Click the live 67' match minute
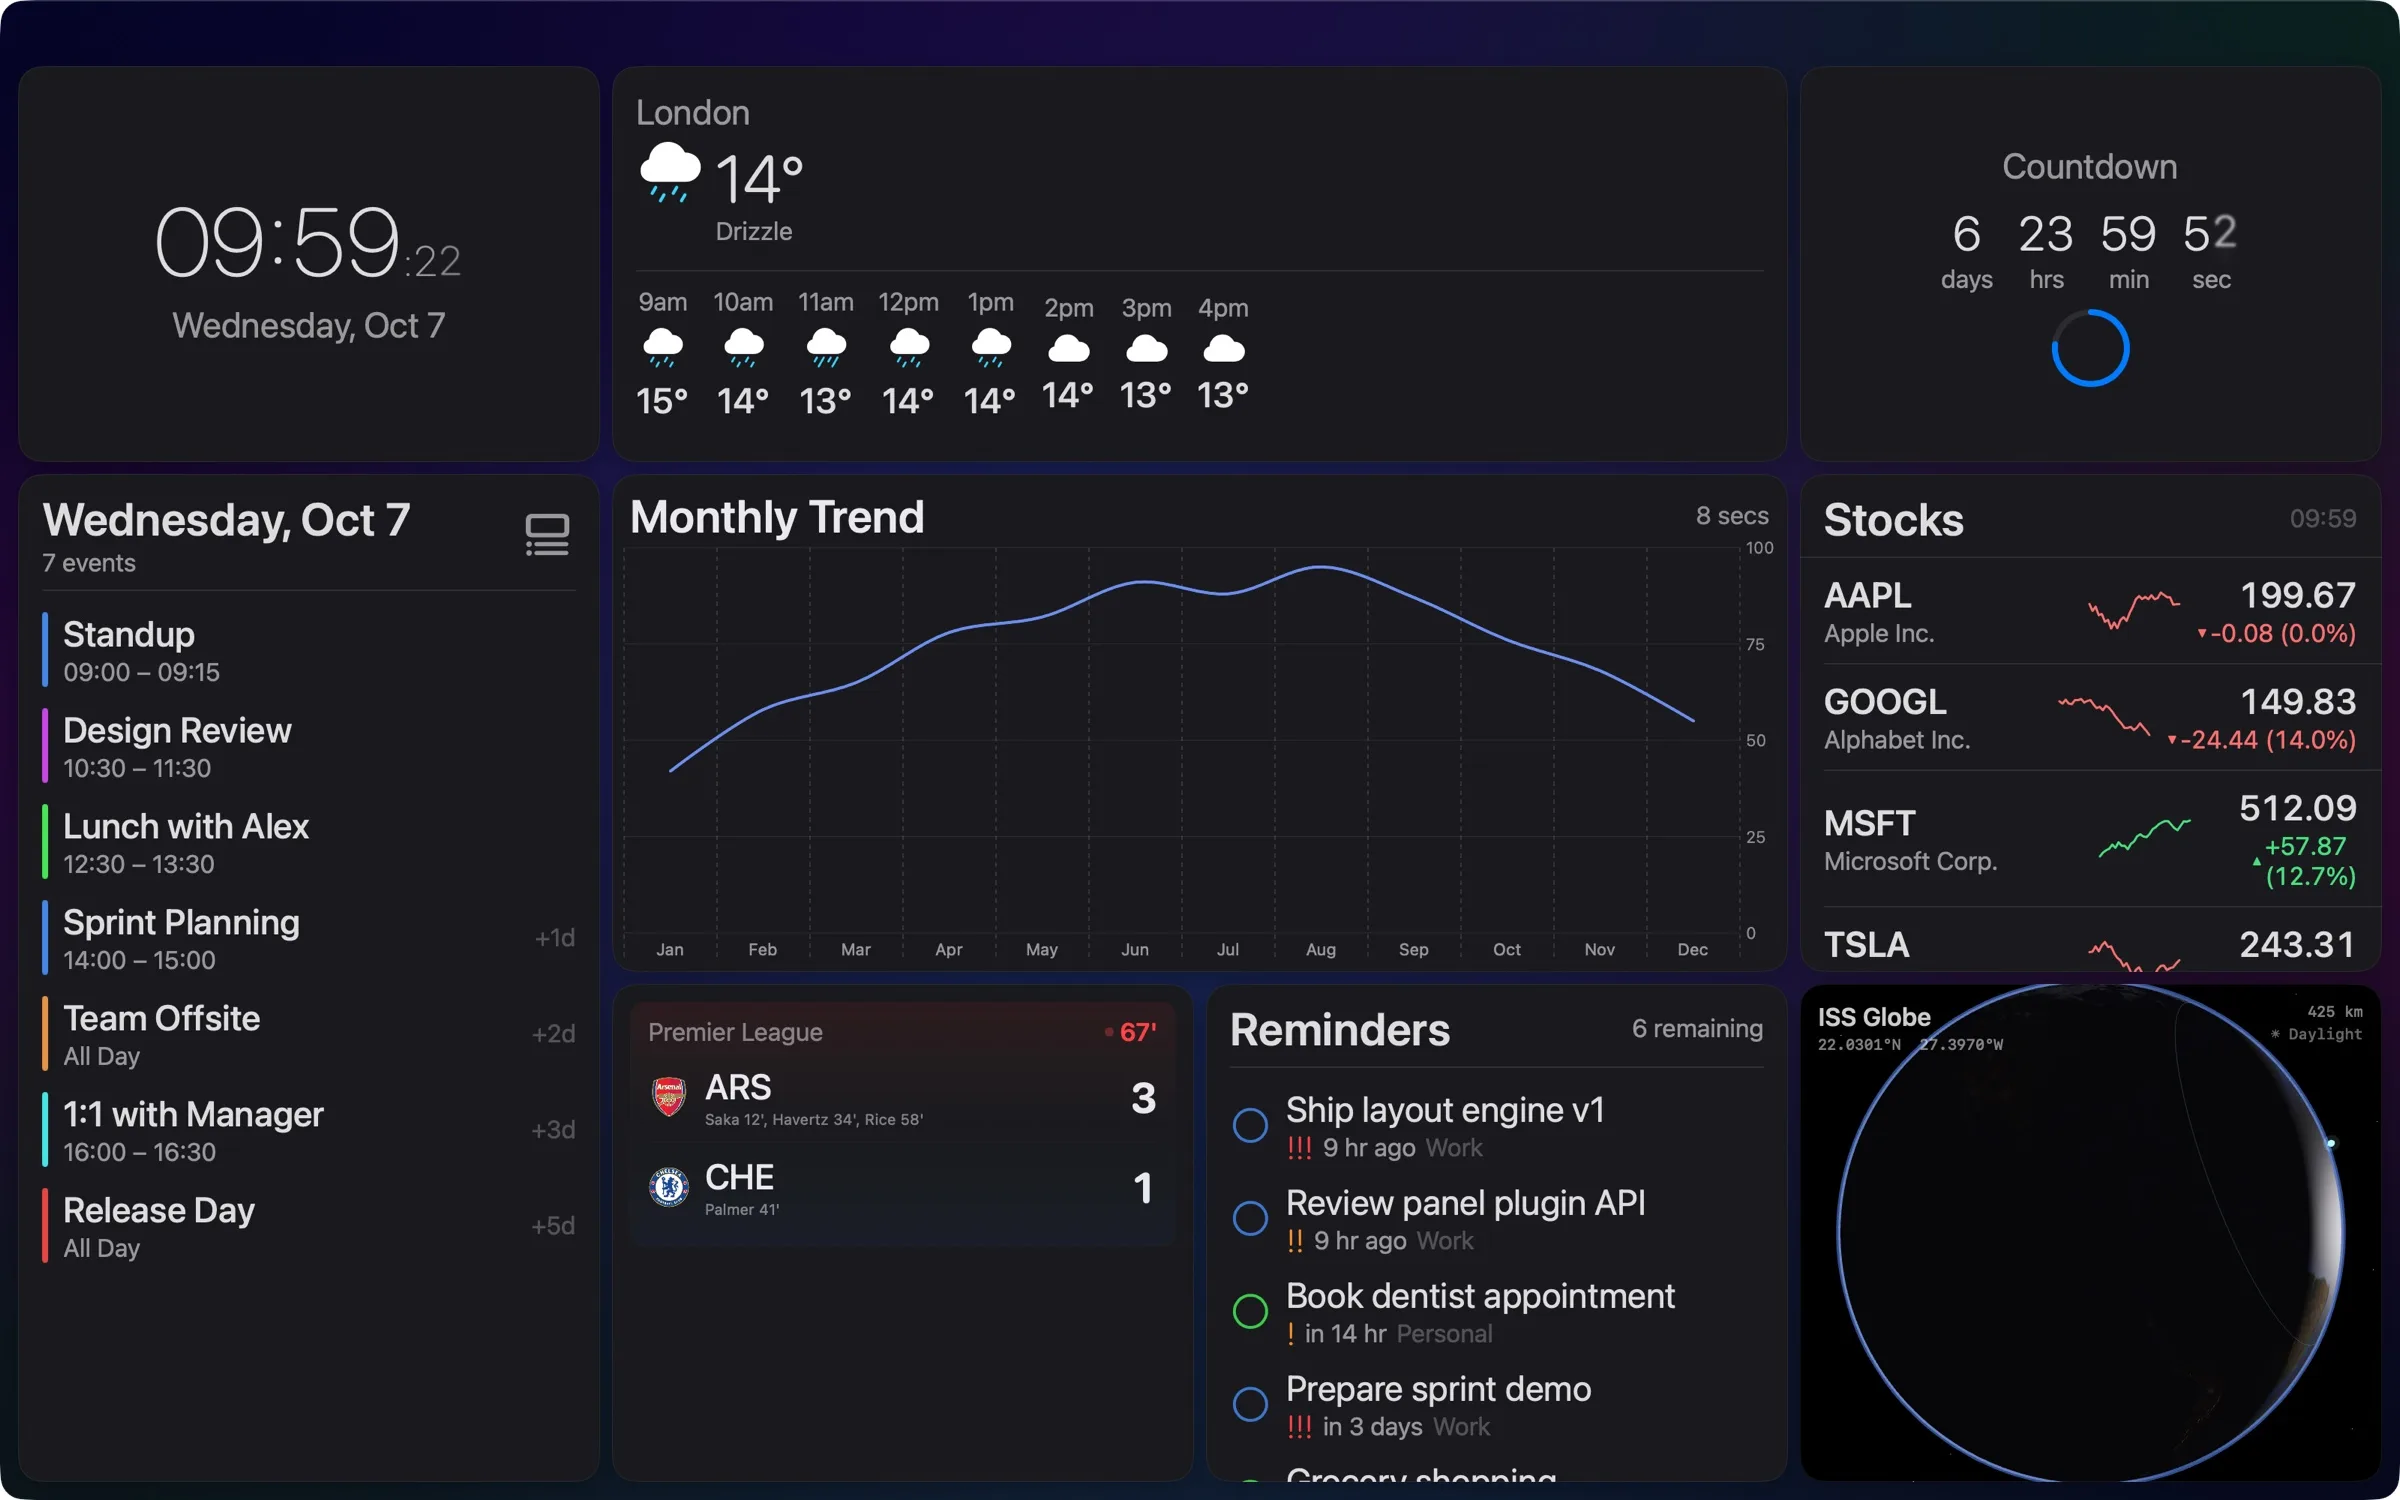2400x1500 pixels. click(1138, 1032)
